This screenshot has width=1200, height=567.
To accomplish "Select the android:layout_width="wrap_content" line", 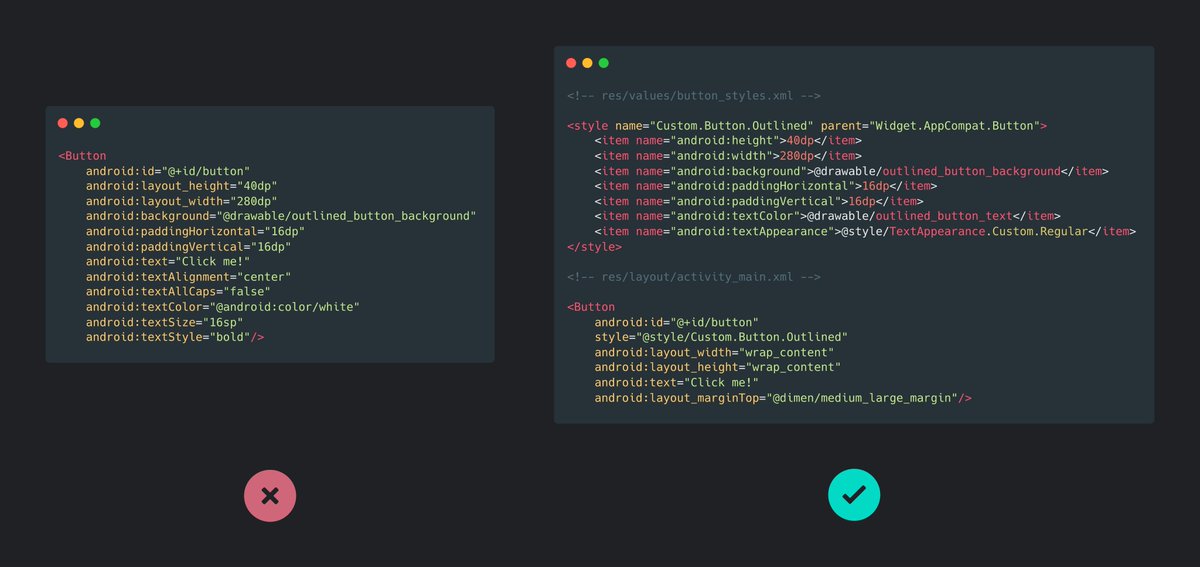I will (714, 352).
